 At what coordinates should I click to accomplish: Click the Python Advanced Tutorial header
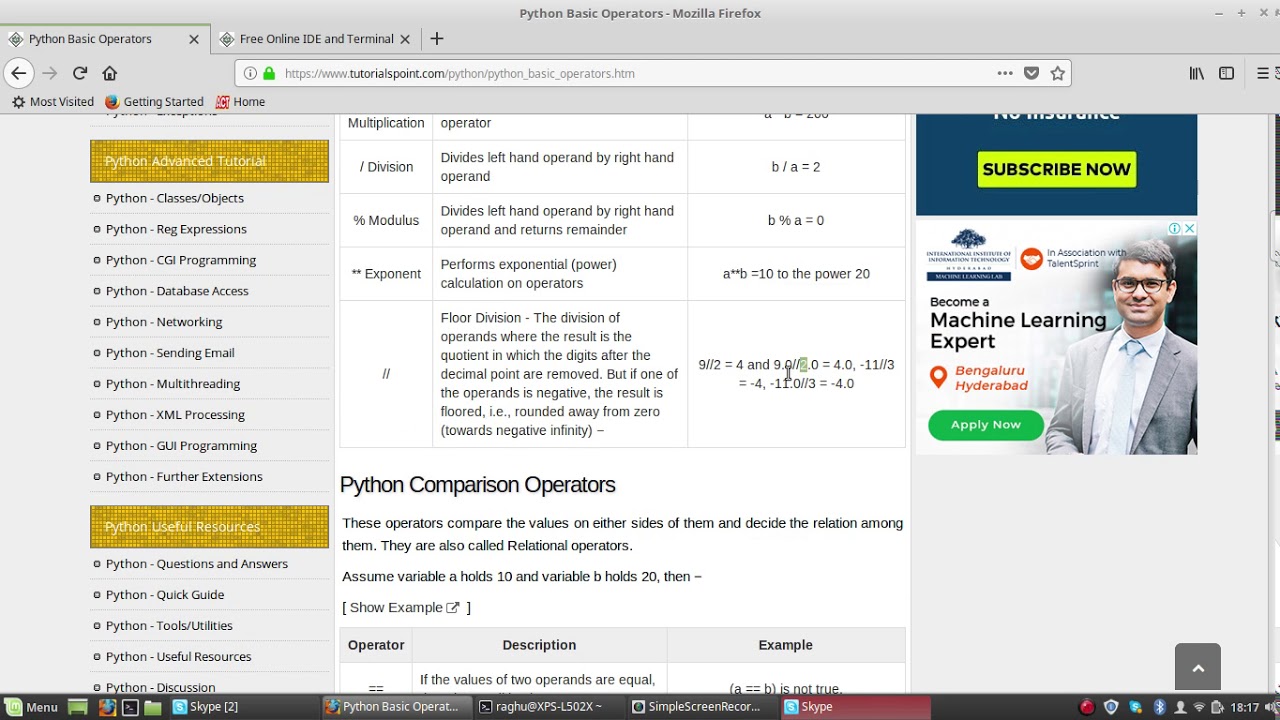pos(209,161)
